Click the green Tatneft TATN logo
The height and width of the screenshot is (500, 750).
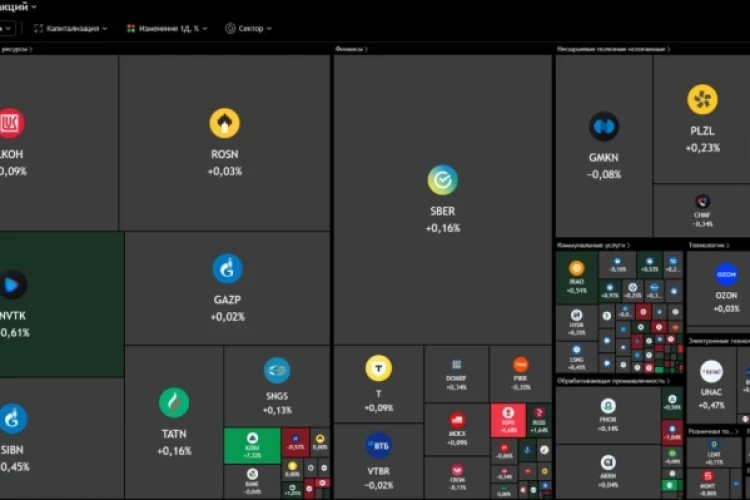(x=174, y=402)
